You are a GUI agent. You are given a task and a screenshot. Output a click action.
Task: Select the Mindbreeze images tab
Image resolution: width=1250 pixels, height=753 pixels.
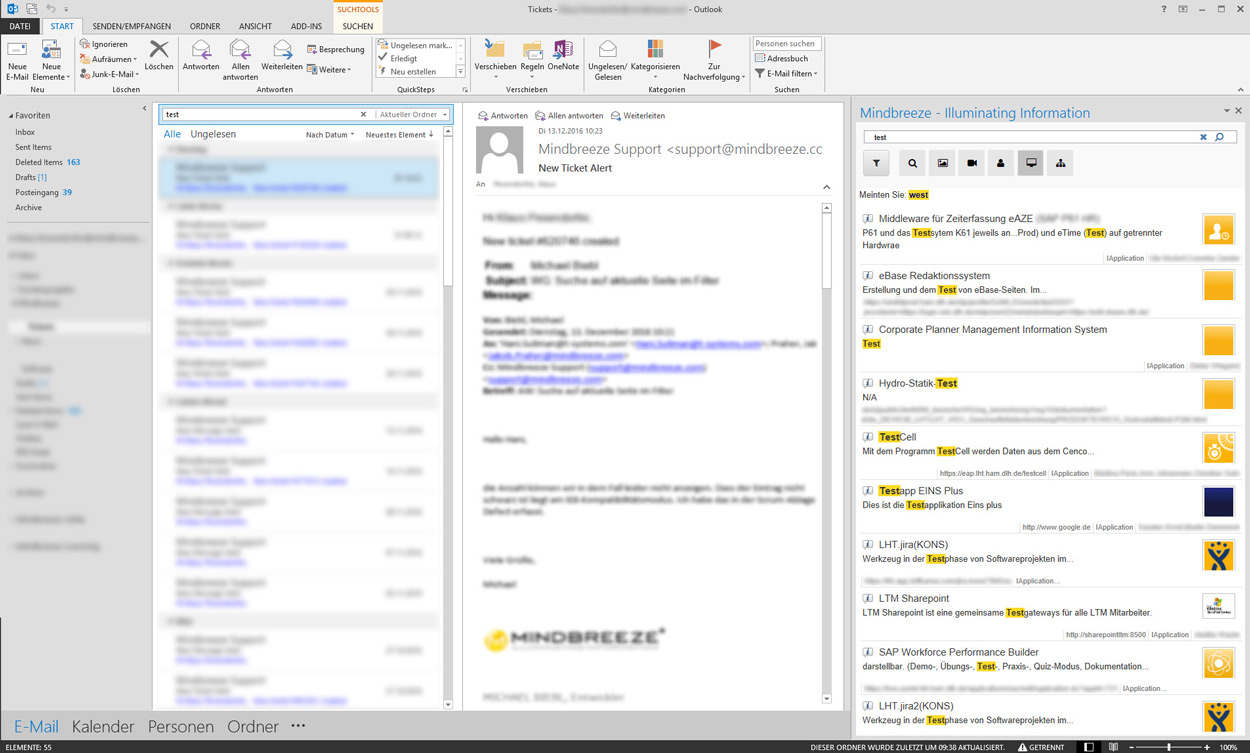942,163
